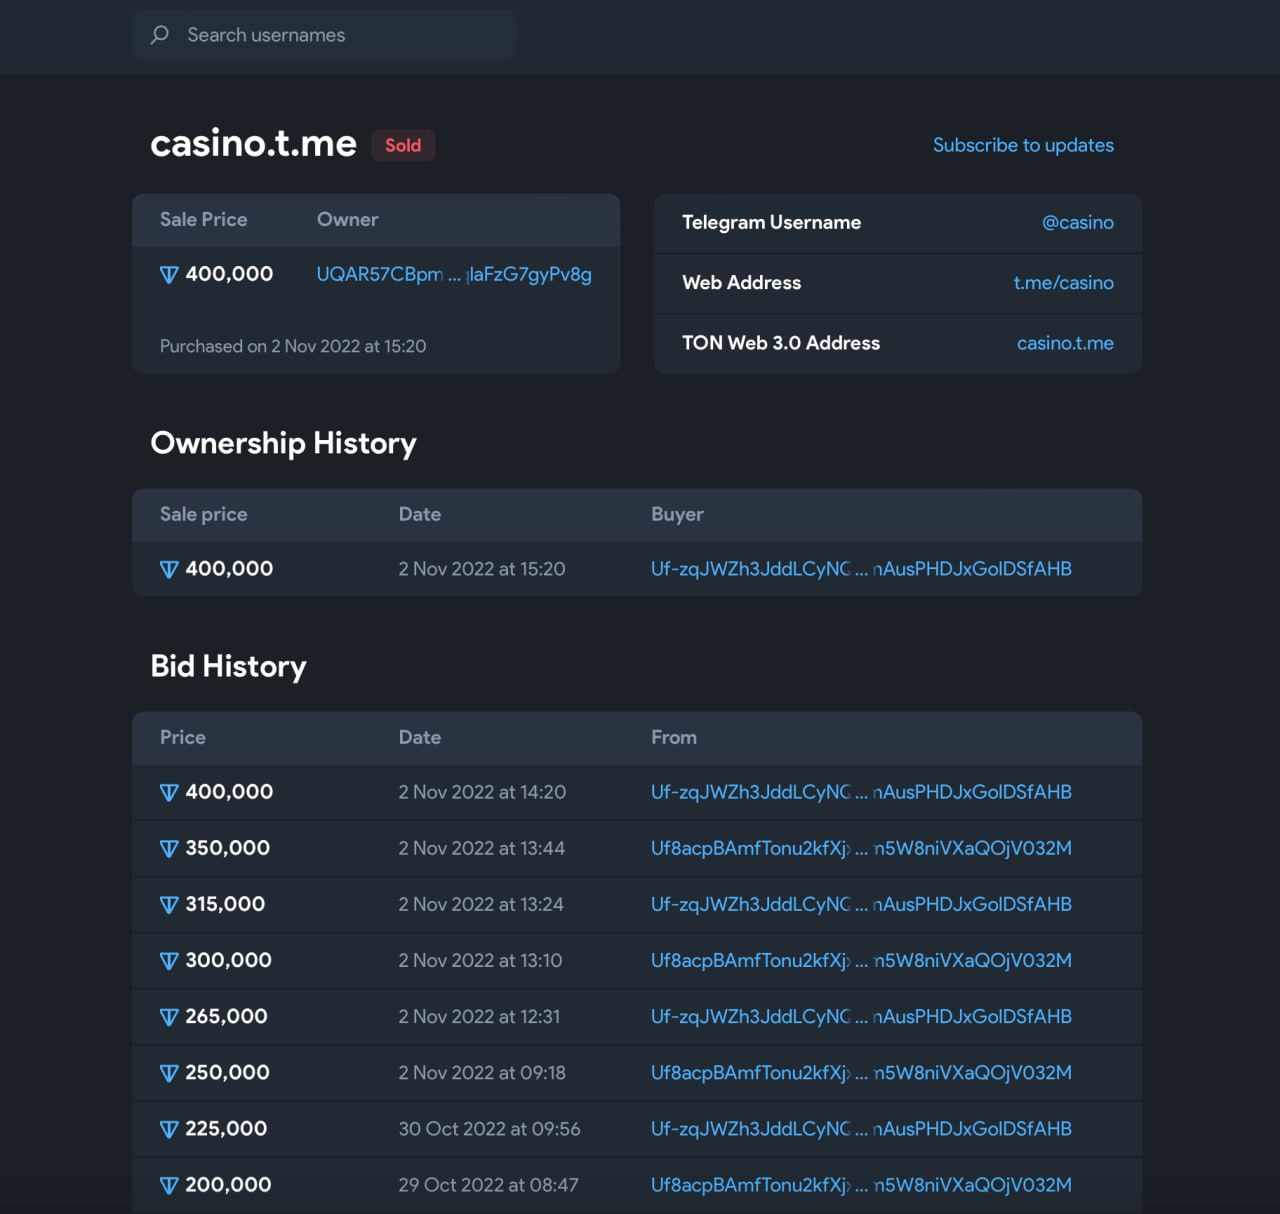Click TON icon beside 250,000 bid

pos(169,1072)
